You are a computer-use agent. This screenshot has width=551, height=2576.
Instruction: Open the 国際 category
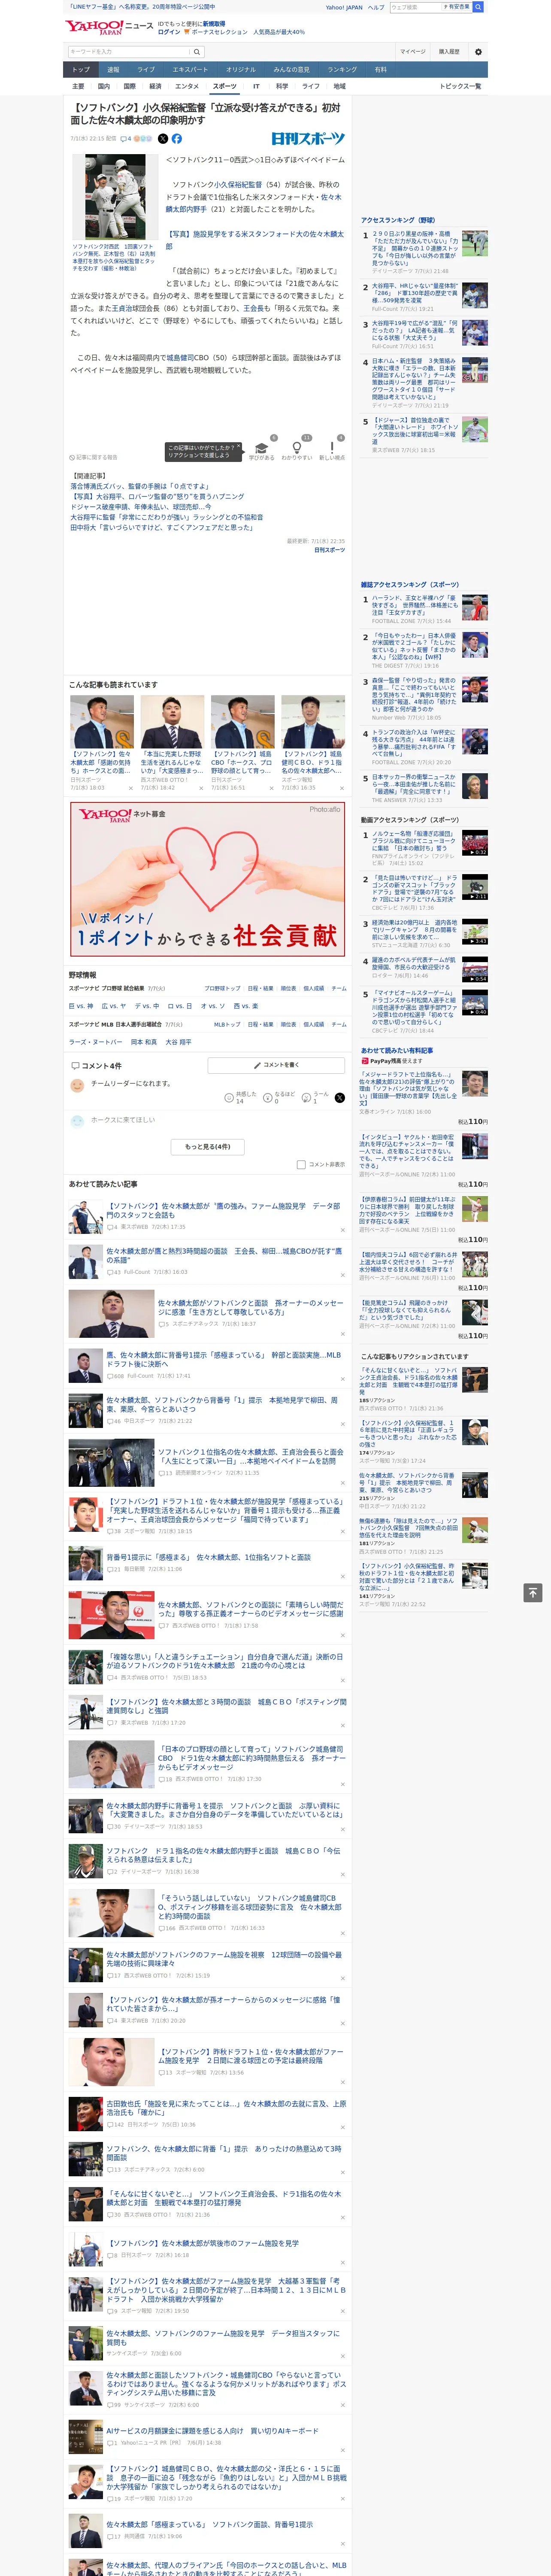(x=129, y=86)
